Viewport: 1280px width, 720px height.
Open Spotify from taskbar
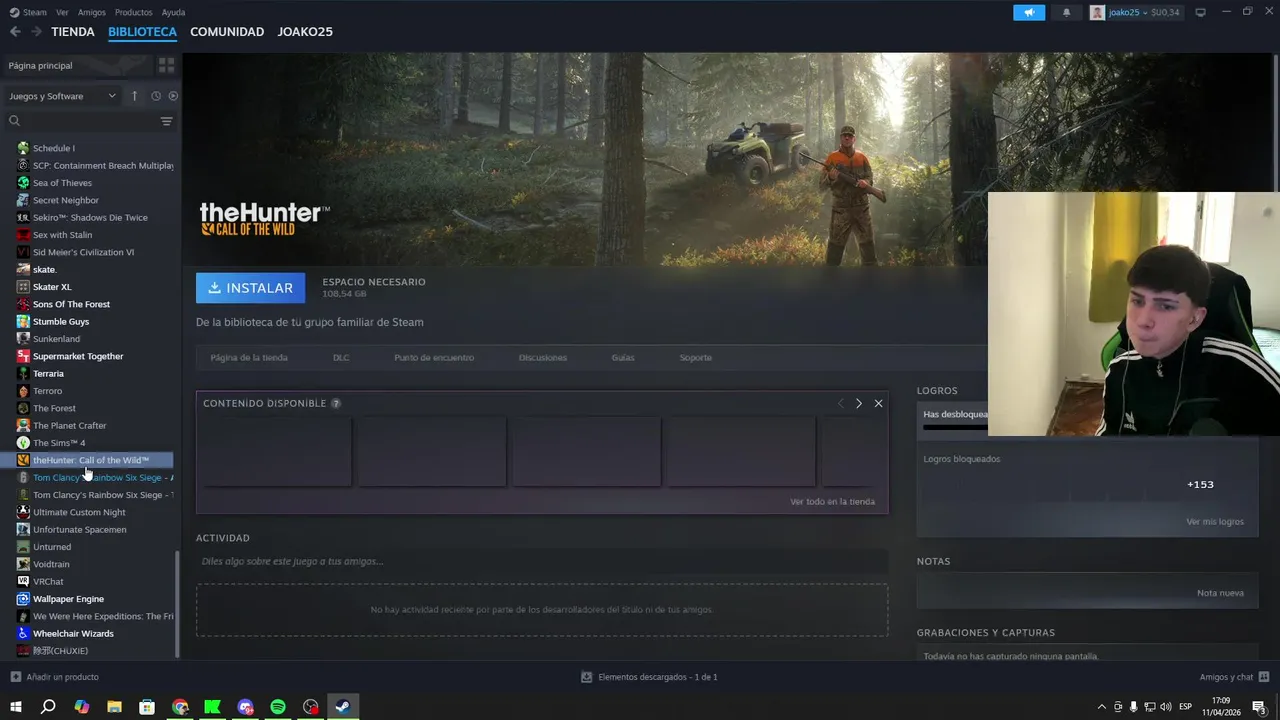point(278,707)
